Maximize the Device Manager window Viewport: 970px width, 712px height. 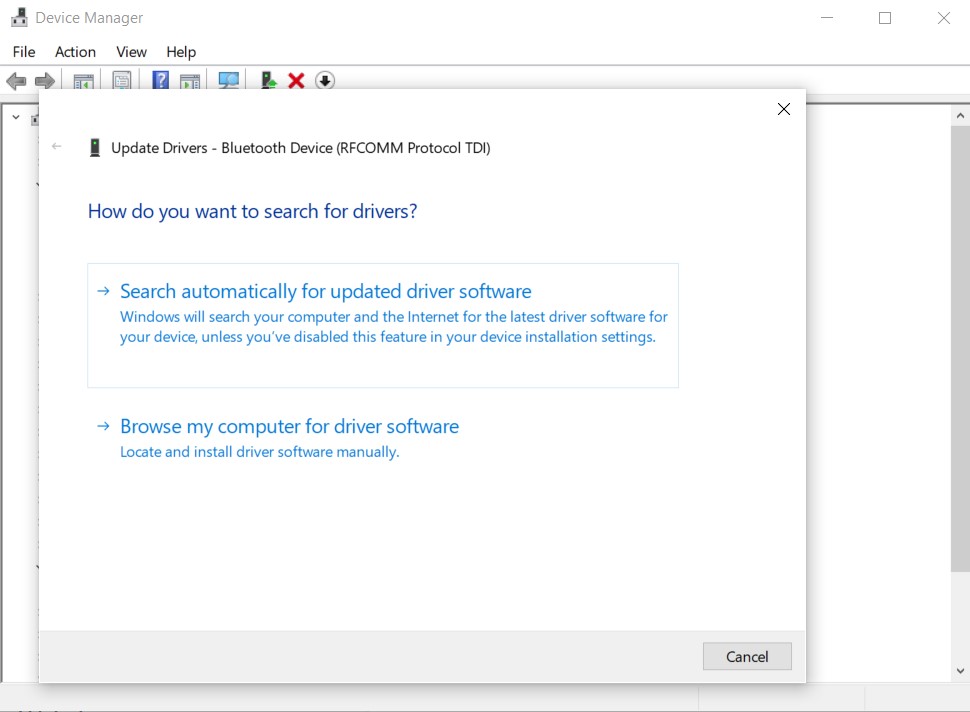[x=885, y=18]
